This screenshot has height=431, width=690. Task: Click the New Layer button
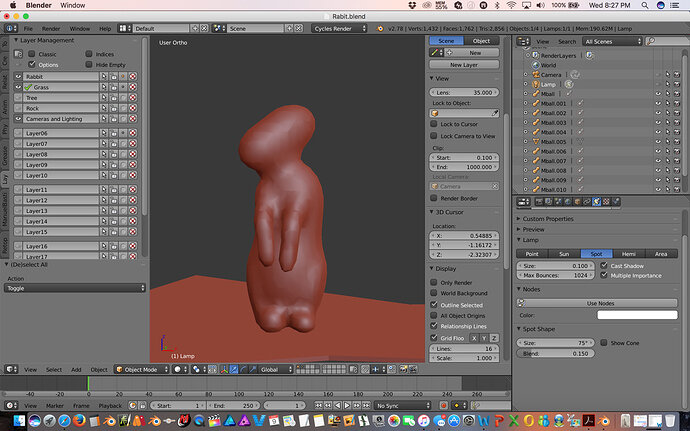click(x=464, y=65)
